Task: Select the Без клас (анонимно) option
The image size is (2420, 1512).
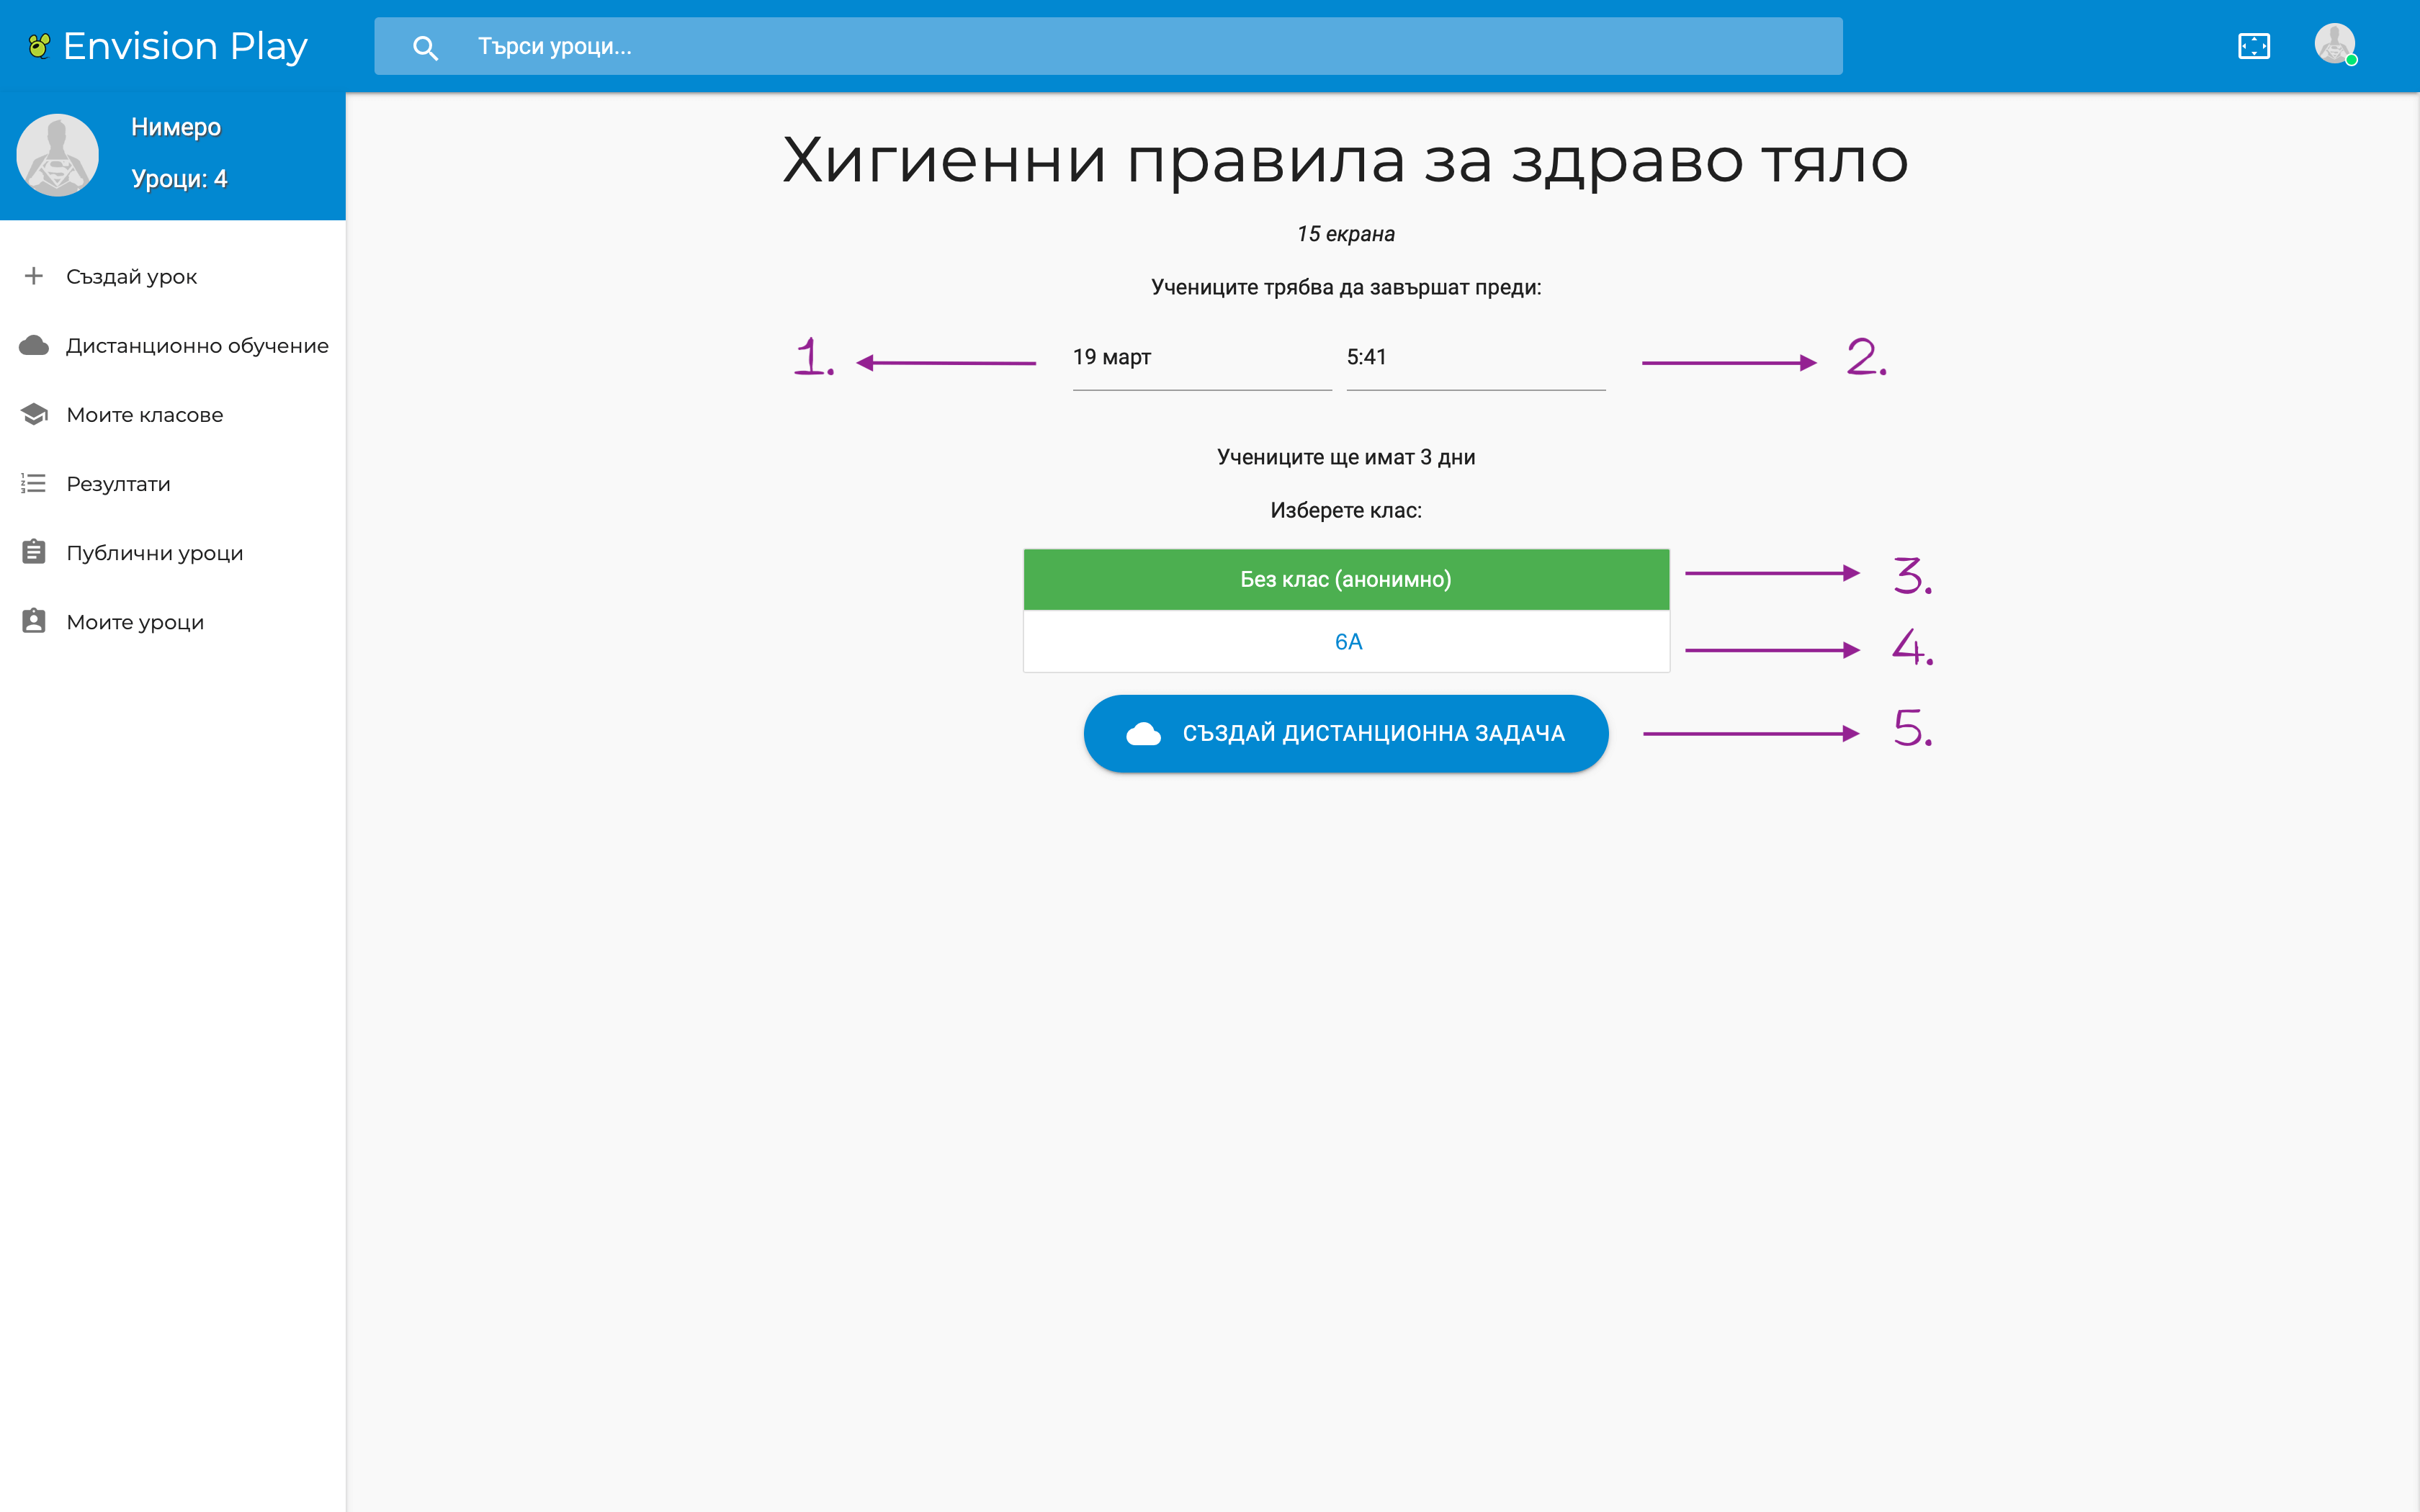Action: pos(1346,579)
